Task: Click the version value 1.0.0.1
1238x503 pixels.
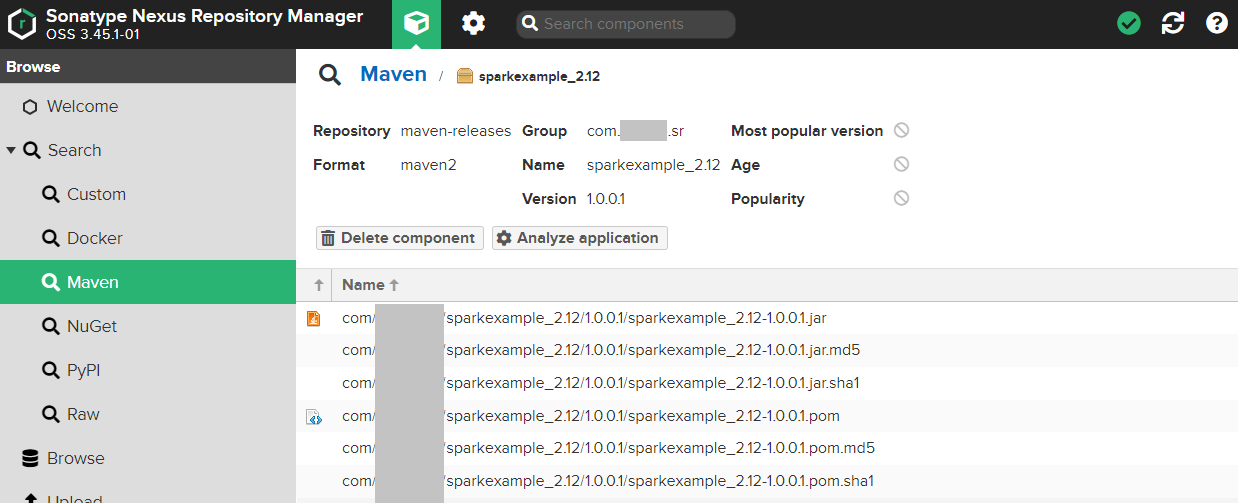Action: 606,199
